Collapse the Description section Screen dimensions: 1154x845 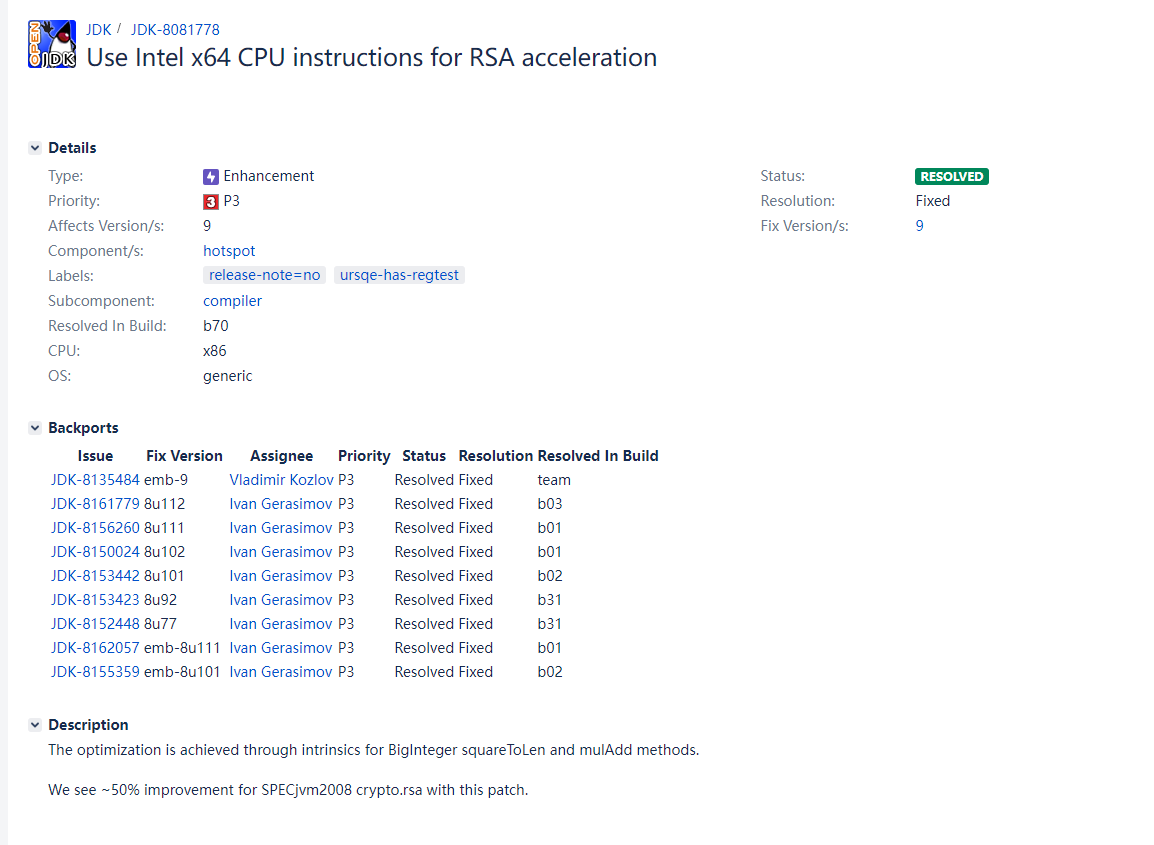36,725
